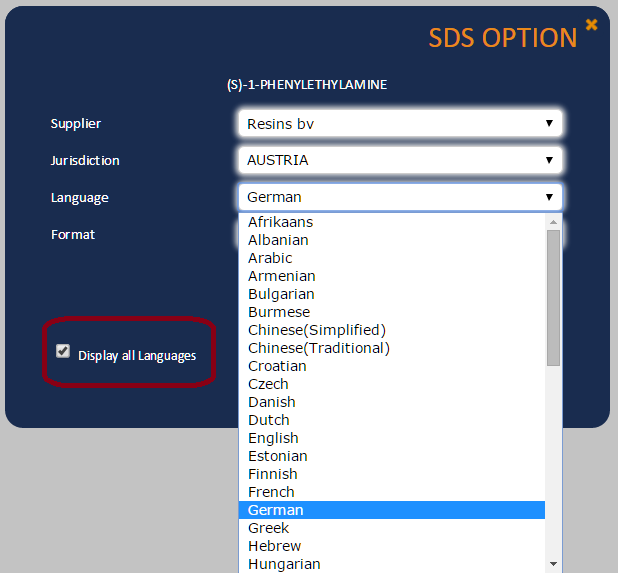Uncheck Display all Languages checkbox
This screenshot has height=573, width=618.
coord(63,351)
